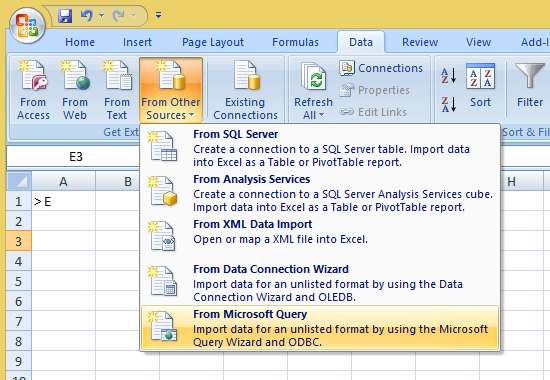Choose From Data Connection Wizard entry
This screenshot has height=380, width=550.
320,283
